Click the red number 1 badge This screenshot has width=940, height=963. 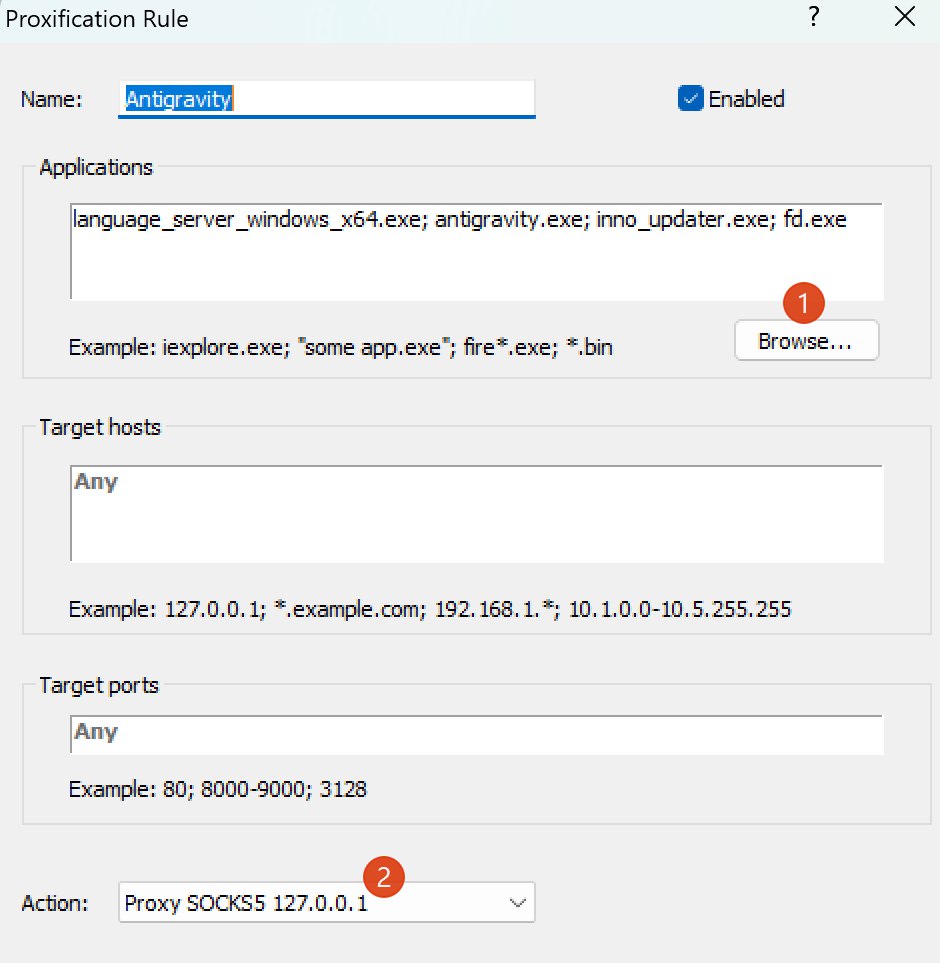(x=804, y=302)
